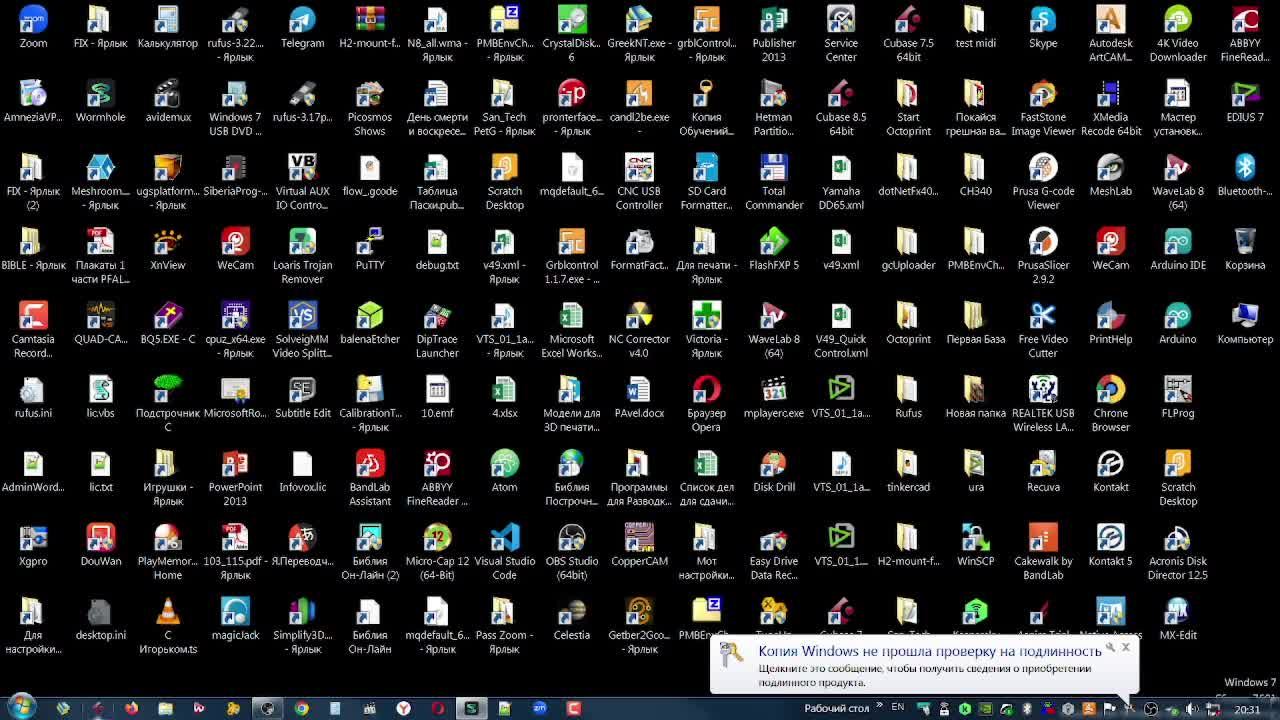Click the taskbar clock showing 20:31
Viewport: 1280px width, 720px height.
click(x=1247, y=709)
